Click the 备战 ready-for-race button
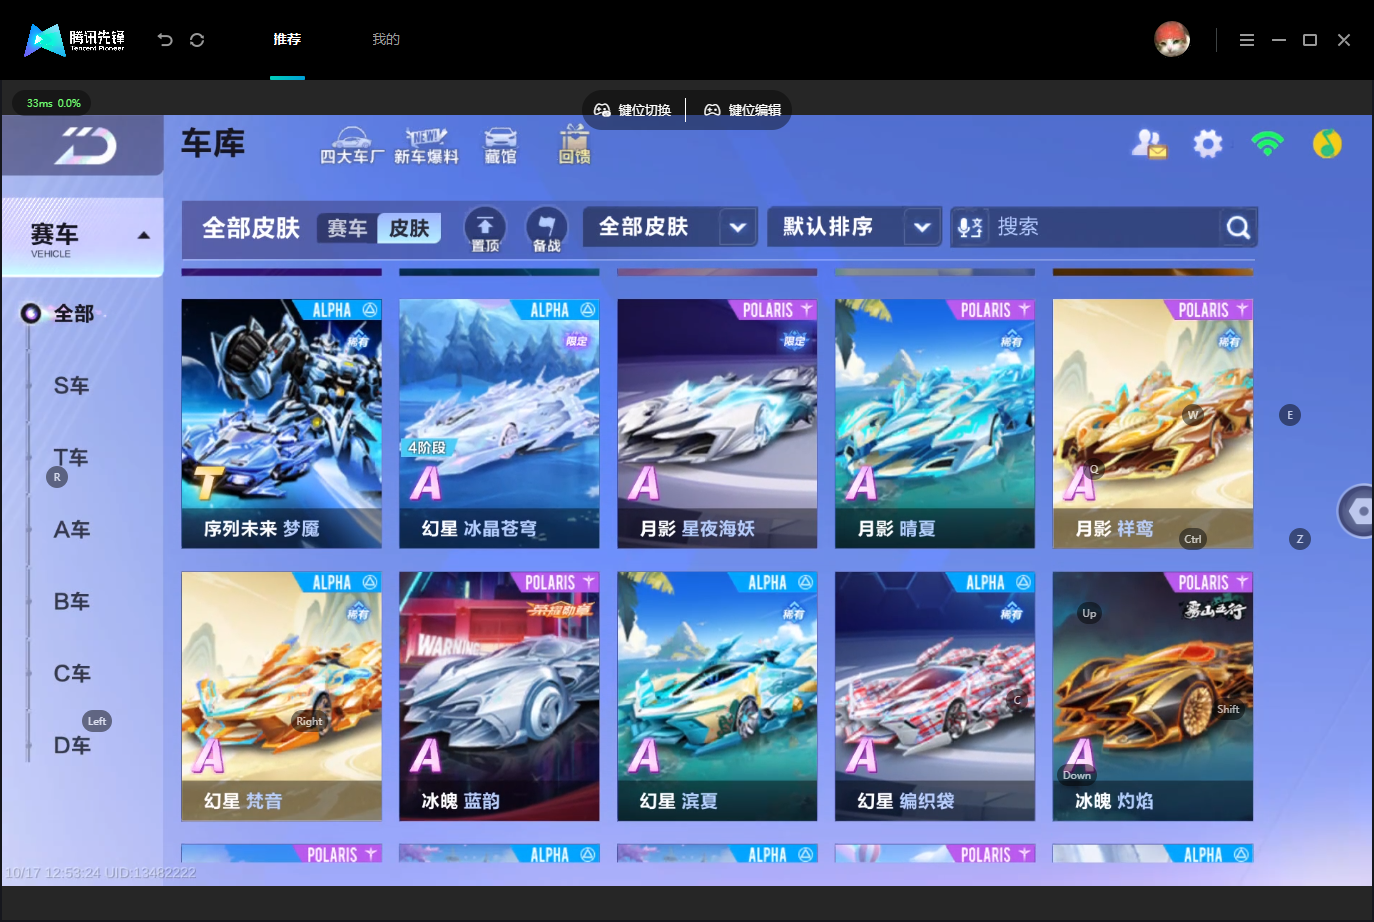The height and width of the screenshot is (922, 1374). (546, 229)
